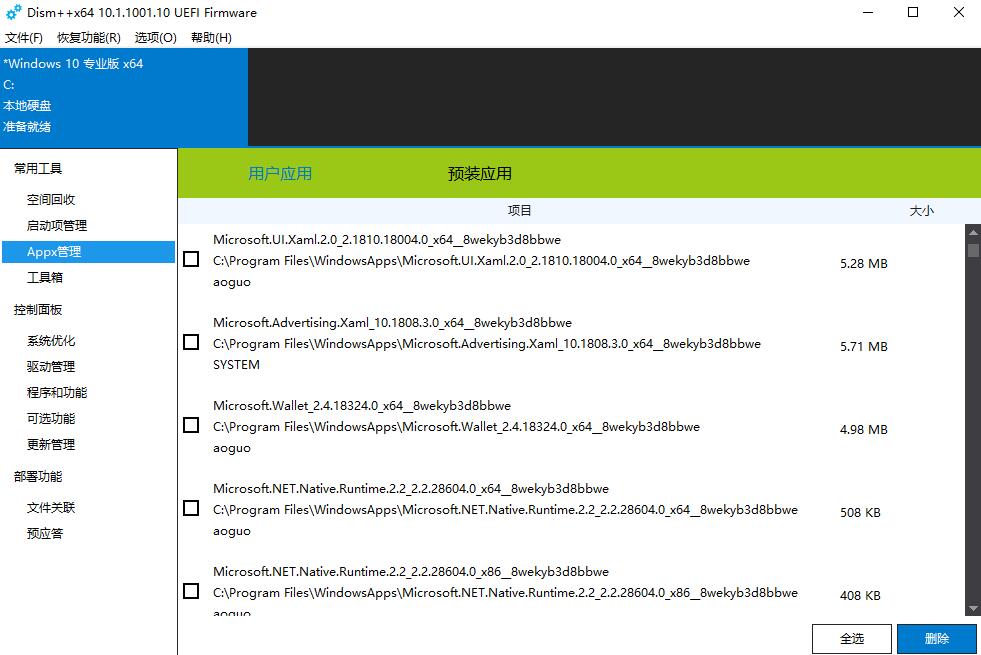Click the scrollbar up arrow in app list

click(973, 232)
